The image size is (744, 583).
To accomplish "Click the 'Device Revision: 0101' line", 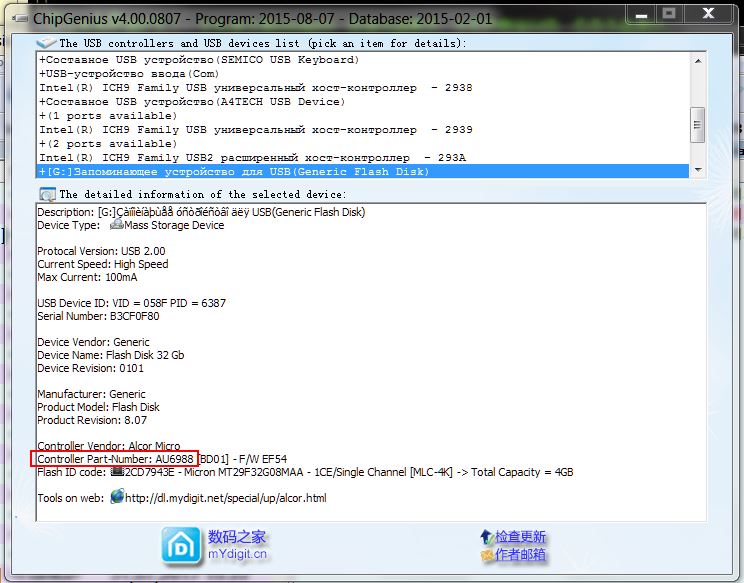I will pyautogui.click(x=90, y=368).
